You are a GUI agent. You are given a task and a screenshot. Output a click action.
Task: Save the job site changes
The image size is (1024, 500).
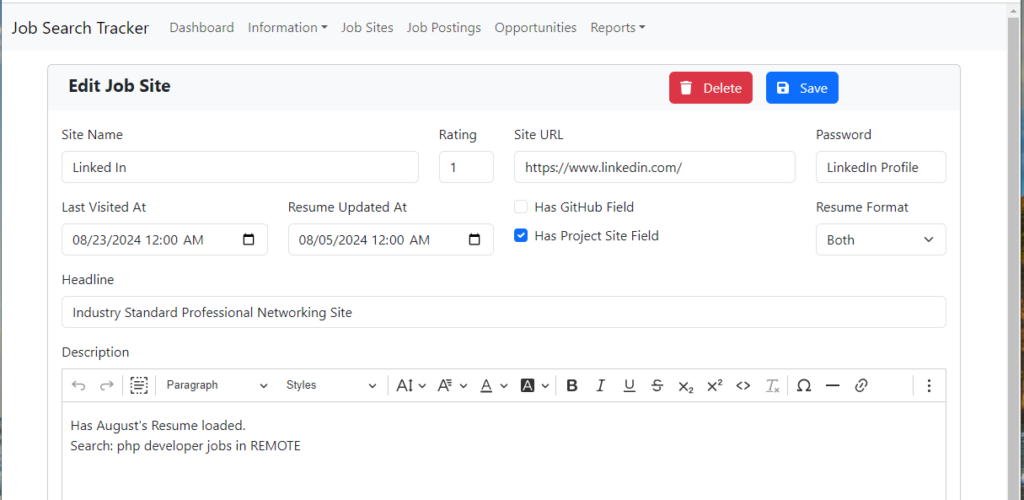pos(802,88)
